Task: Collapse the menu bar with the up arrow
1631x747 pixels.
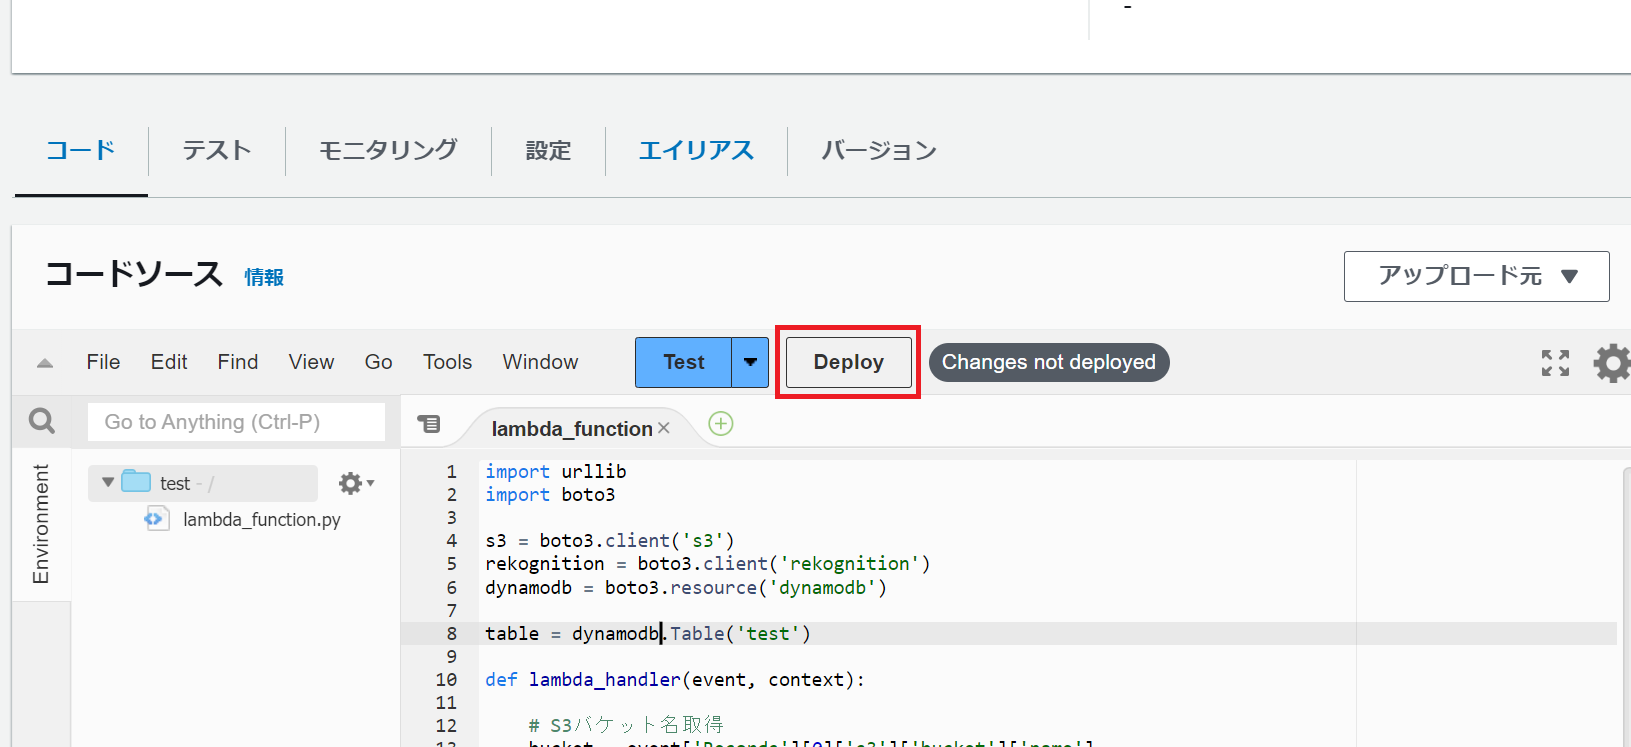Action: pos(45,363)
